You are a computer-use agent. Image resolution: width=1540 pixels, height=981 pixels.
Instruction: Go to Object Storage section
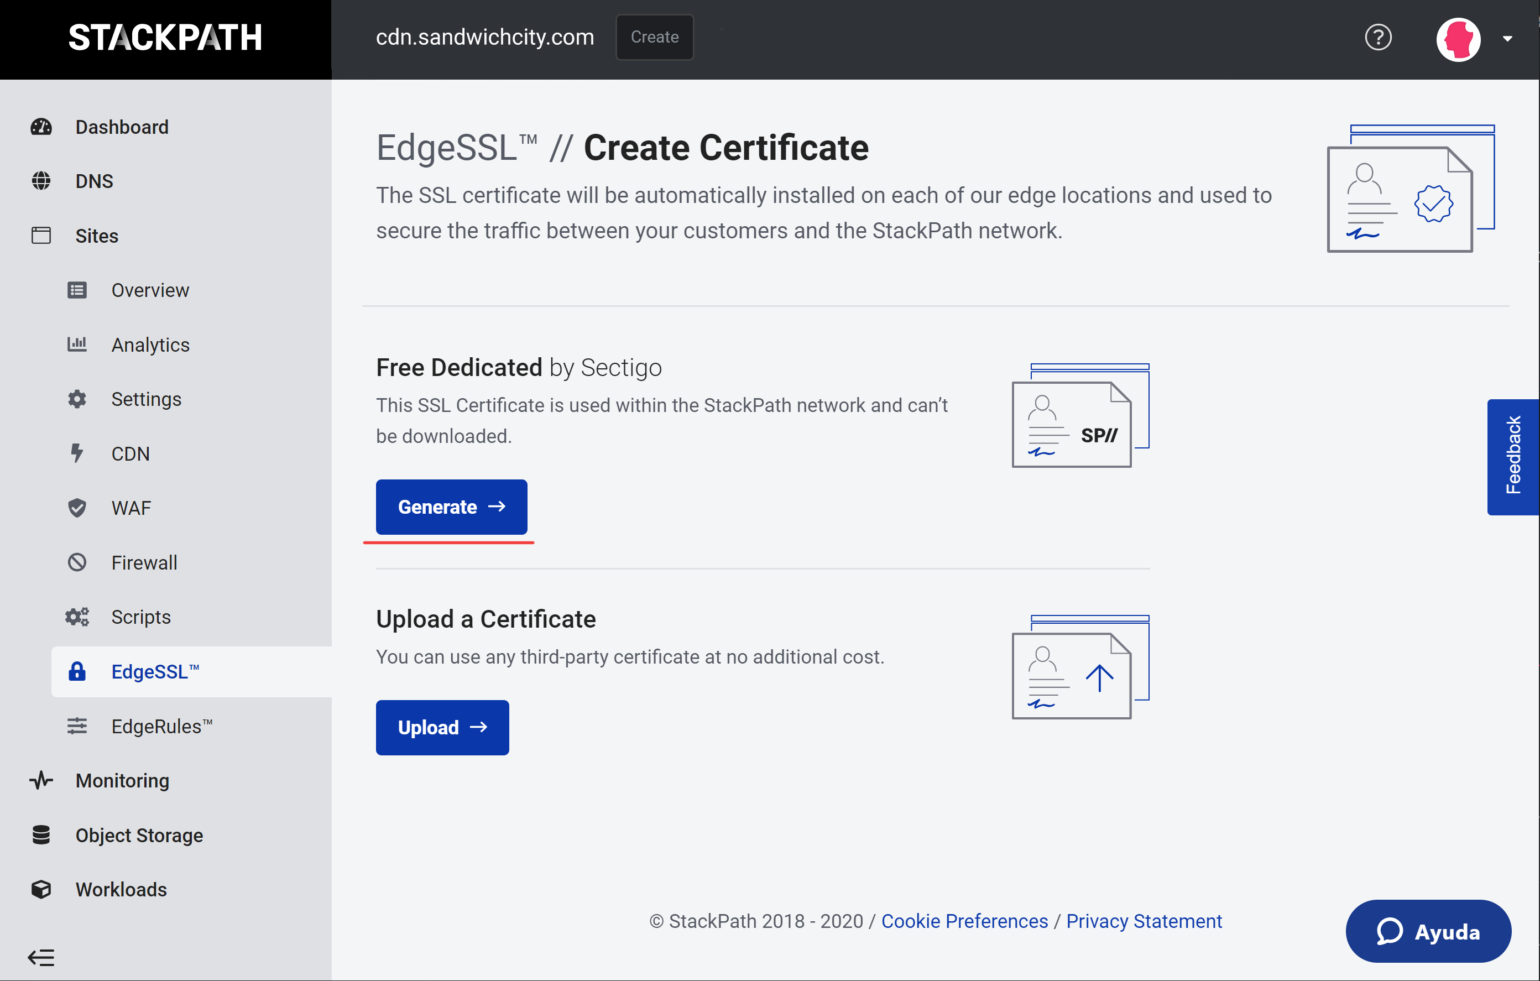[x=139, y=835]
